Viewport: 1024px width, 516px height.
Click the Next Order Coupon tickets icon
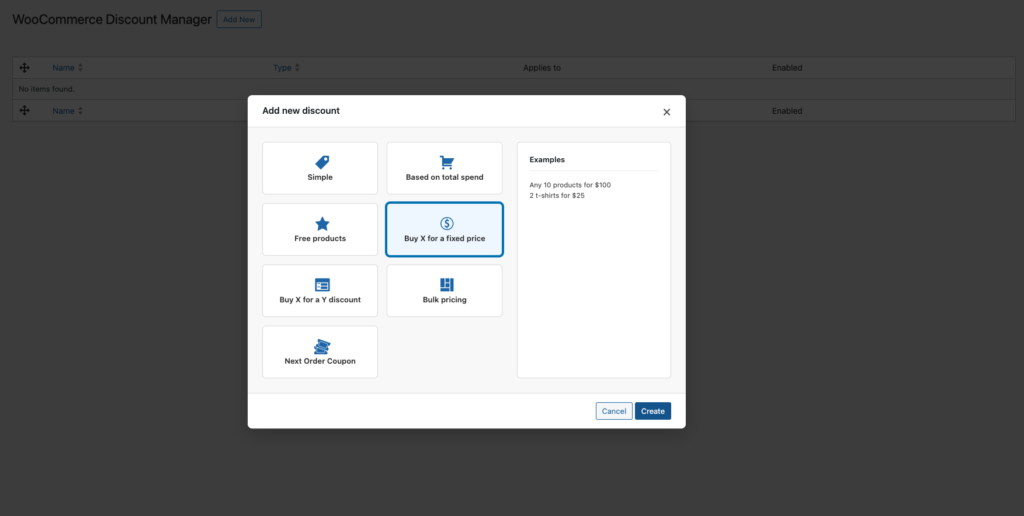[322, 346]
